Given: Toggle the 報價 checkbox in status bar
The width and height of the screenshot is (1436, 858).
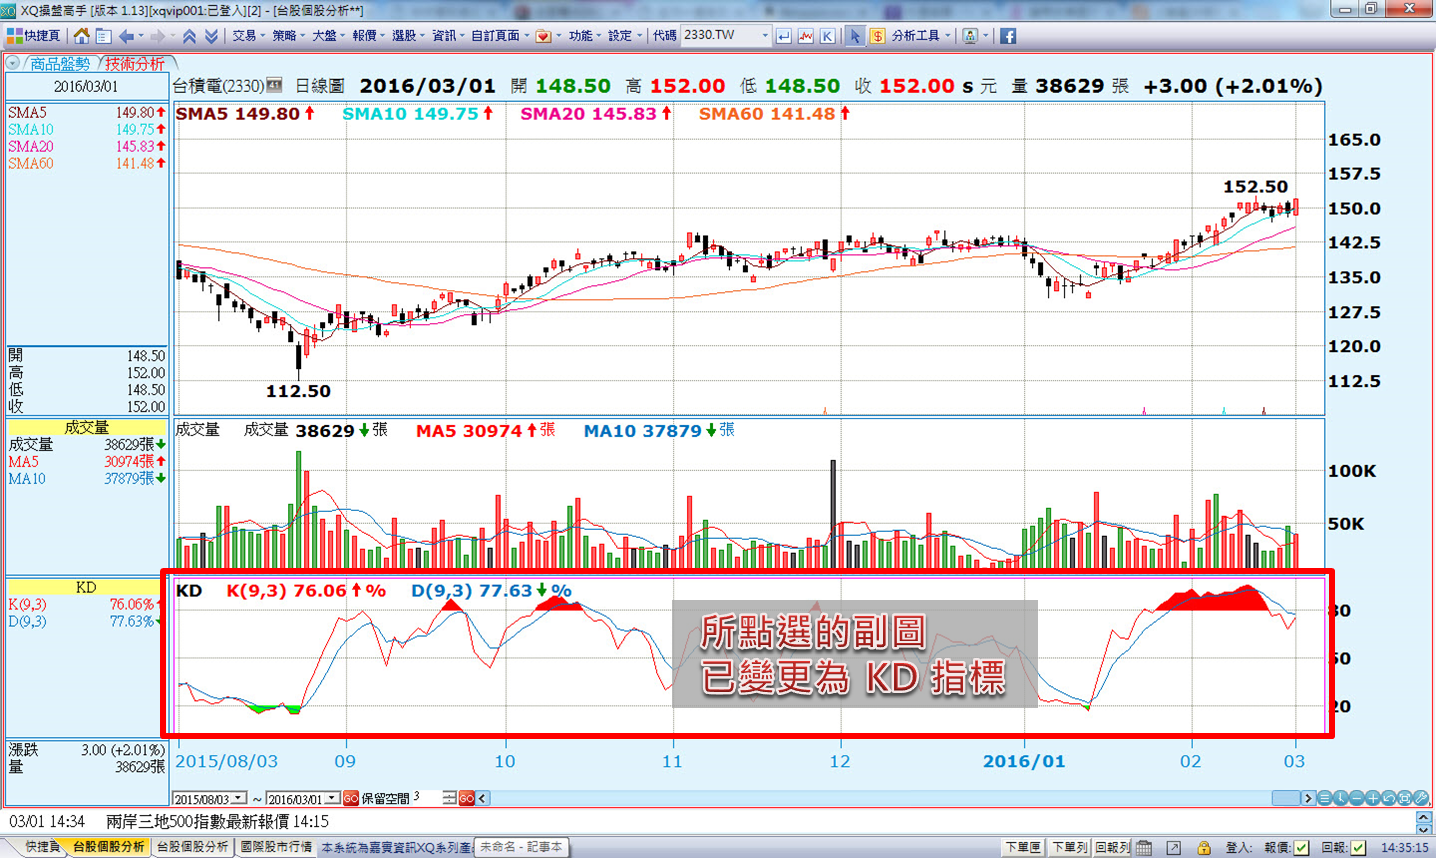Looking at the screenshot, I should click(1302, 848).
